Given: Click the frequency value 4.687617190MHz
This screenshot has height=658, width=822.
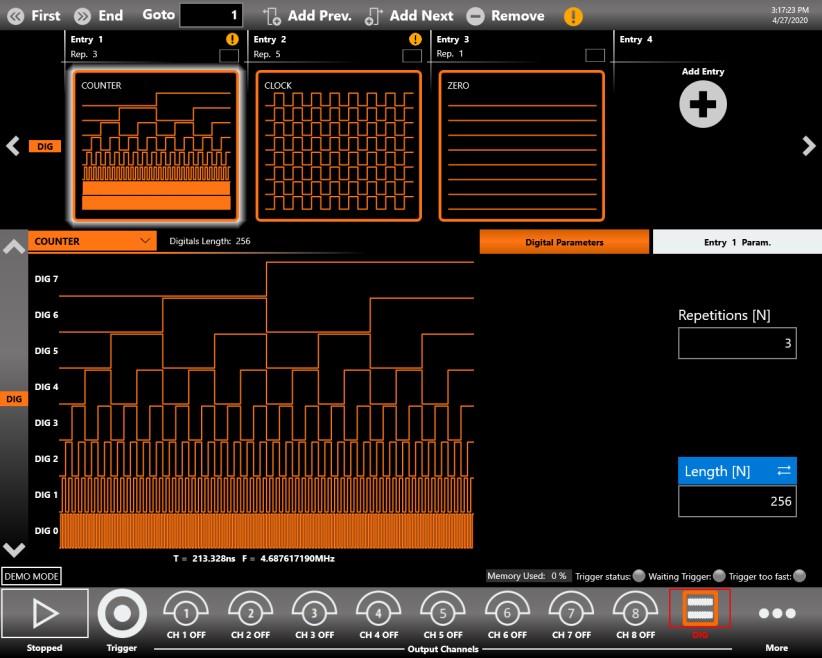Looking at the screenshot, I should [x=297, y=558].
